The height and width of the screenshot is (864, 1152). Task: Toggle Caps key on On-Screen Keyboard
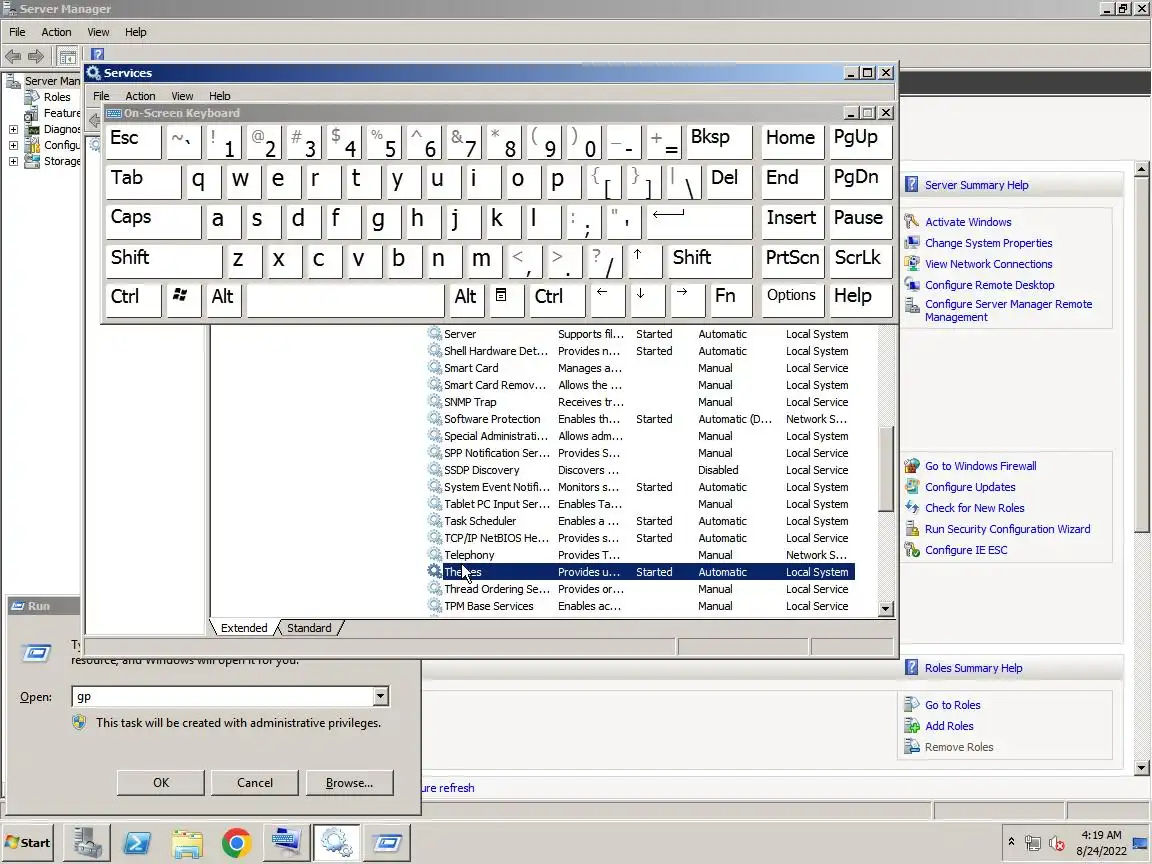click(153, 220)
